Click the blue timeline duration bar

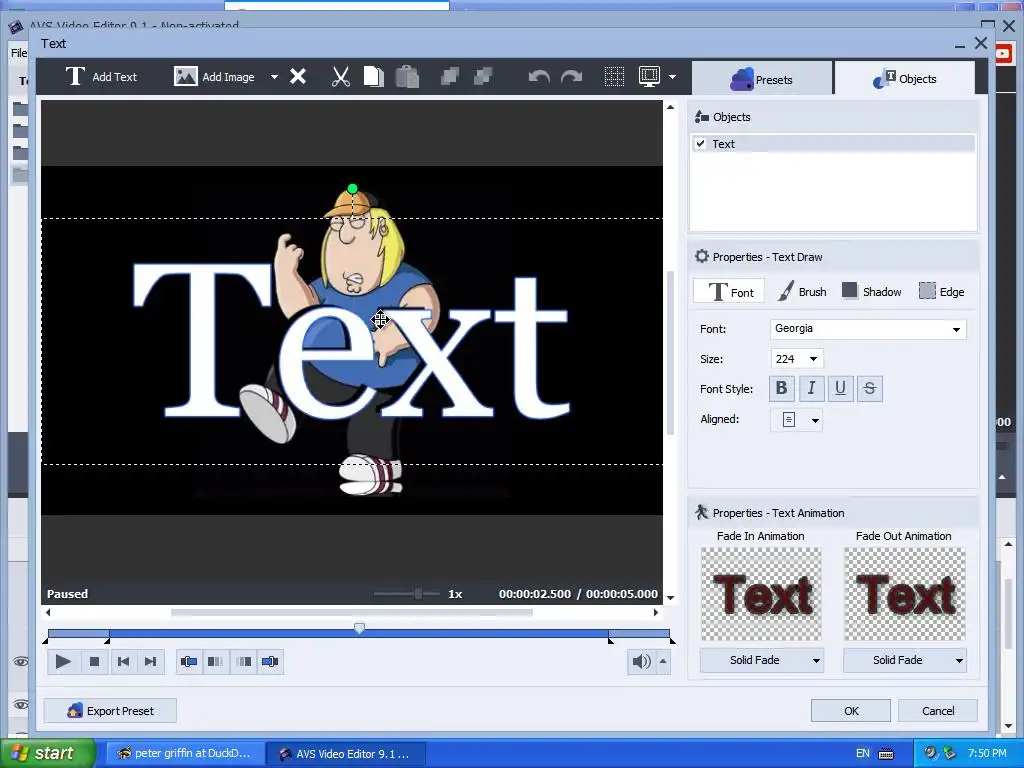coord(359,633)
